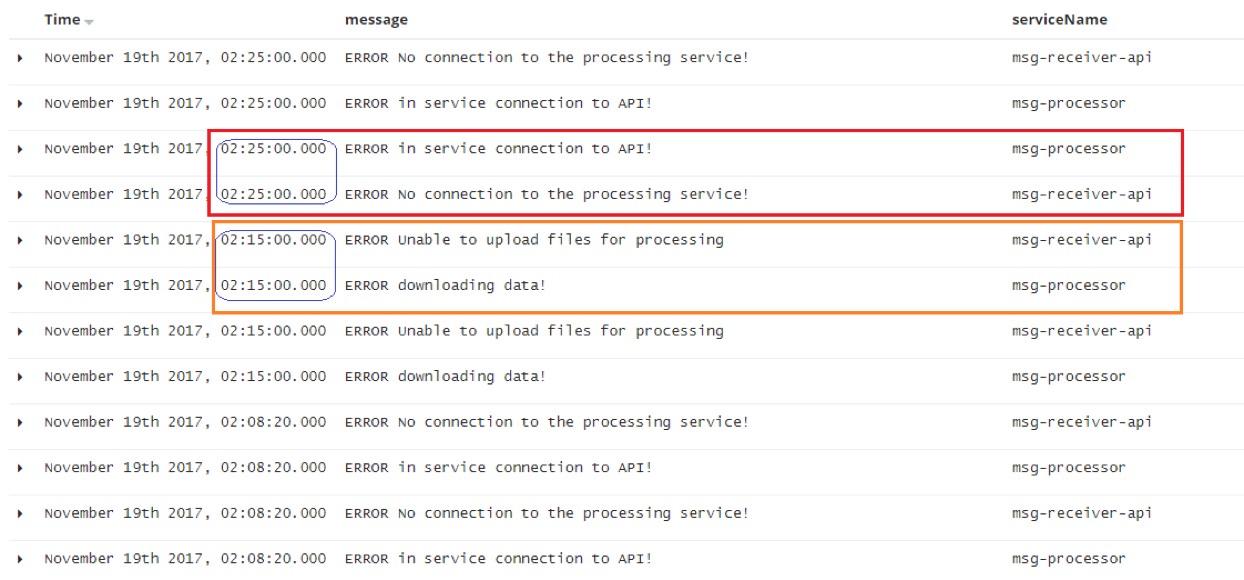Click the message column header
Viewport: 1244px width, 580px height.
(x=376, y=20)
